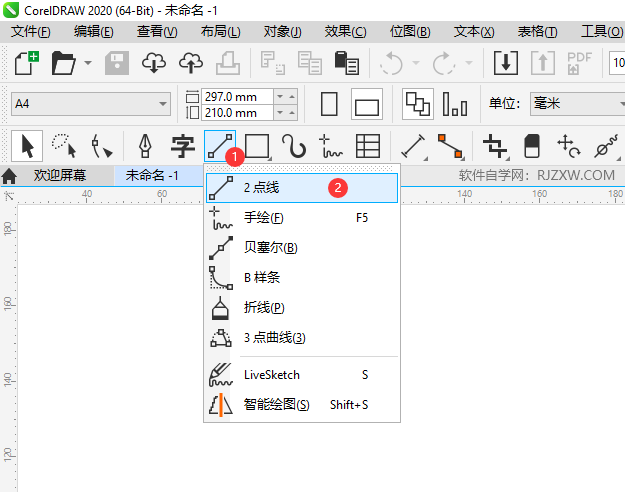Open the 文件(F) menu

(31, 31)
